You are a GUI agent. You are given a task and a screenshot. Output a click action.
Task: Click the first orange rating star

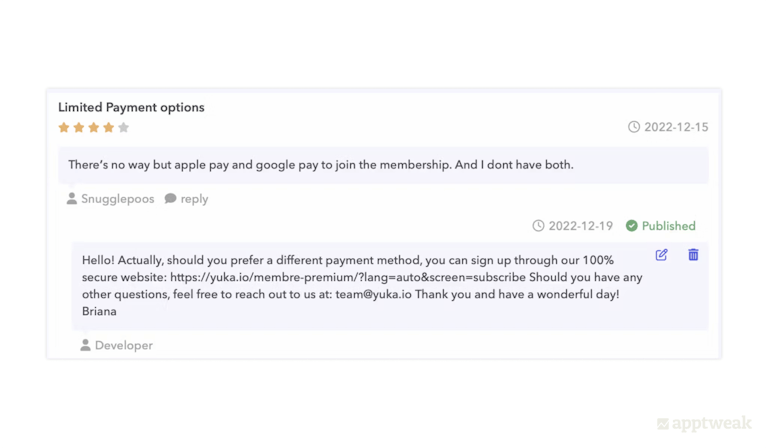[64, 128]
